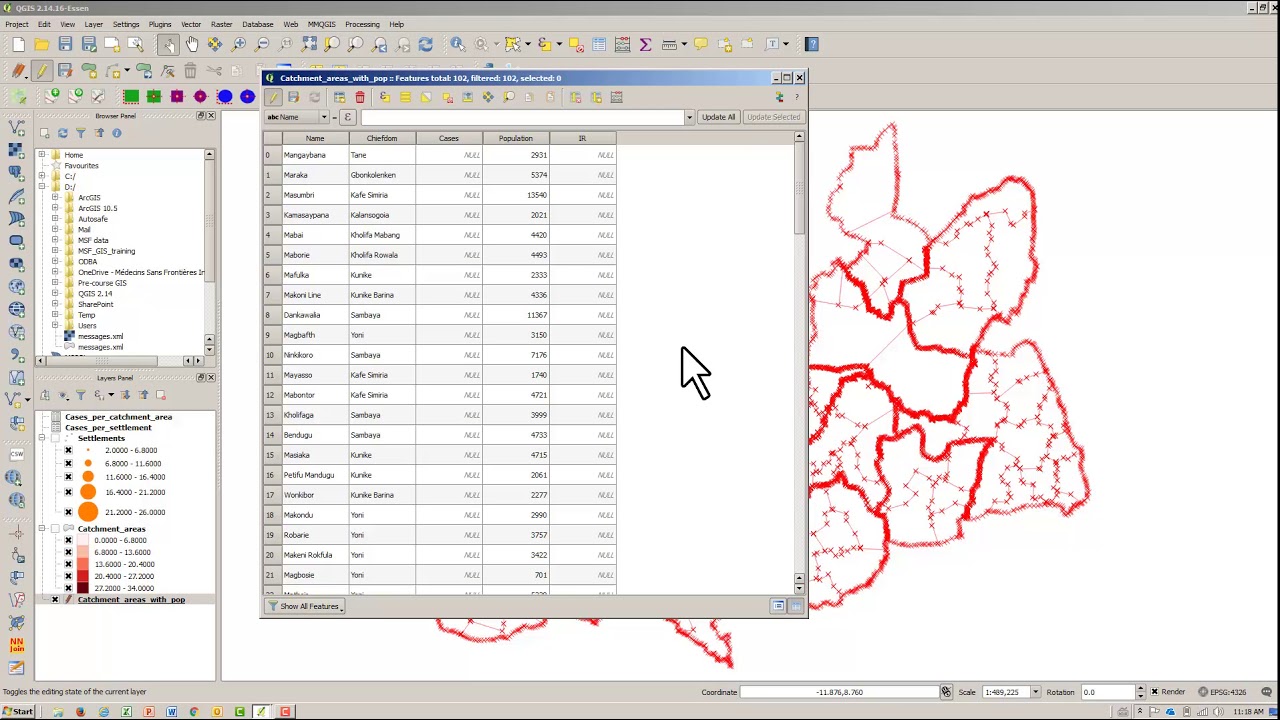Activate the Zoom Out magnifier tool
1280x720 pixels.
[x=263, y=44]
